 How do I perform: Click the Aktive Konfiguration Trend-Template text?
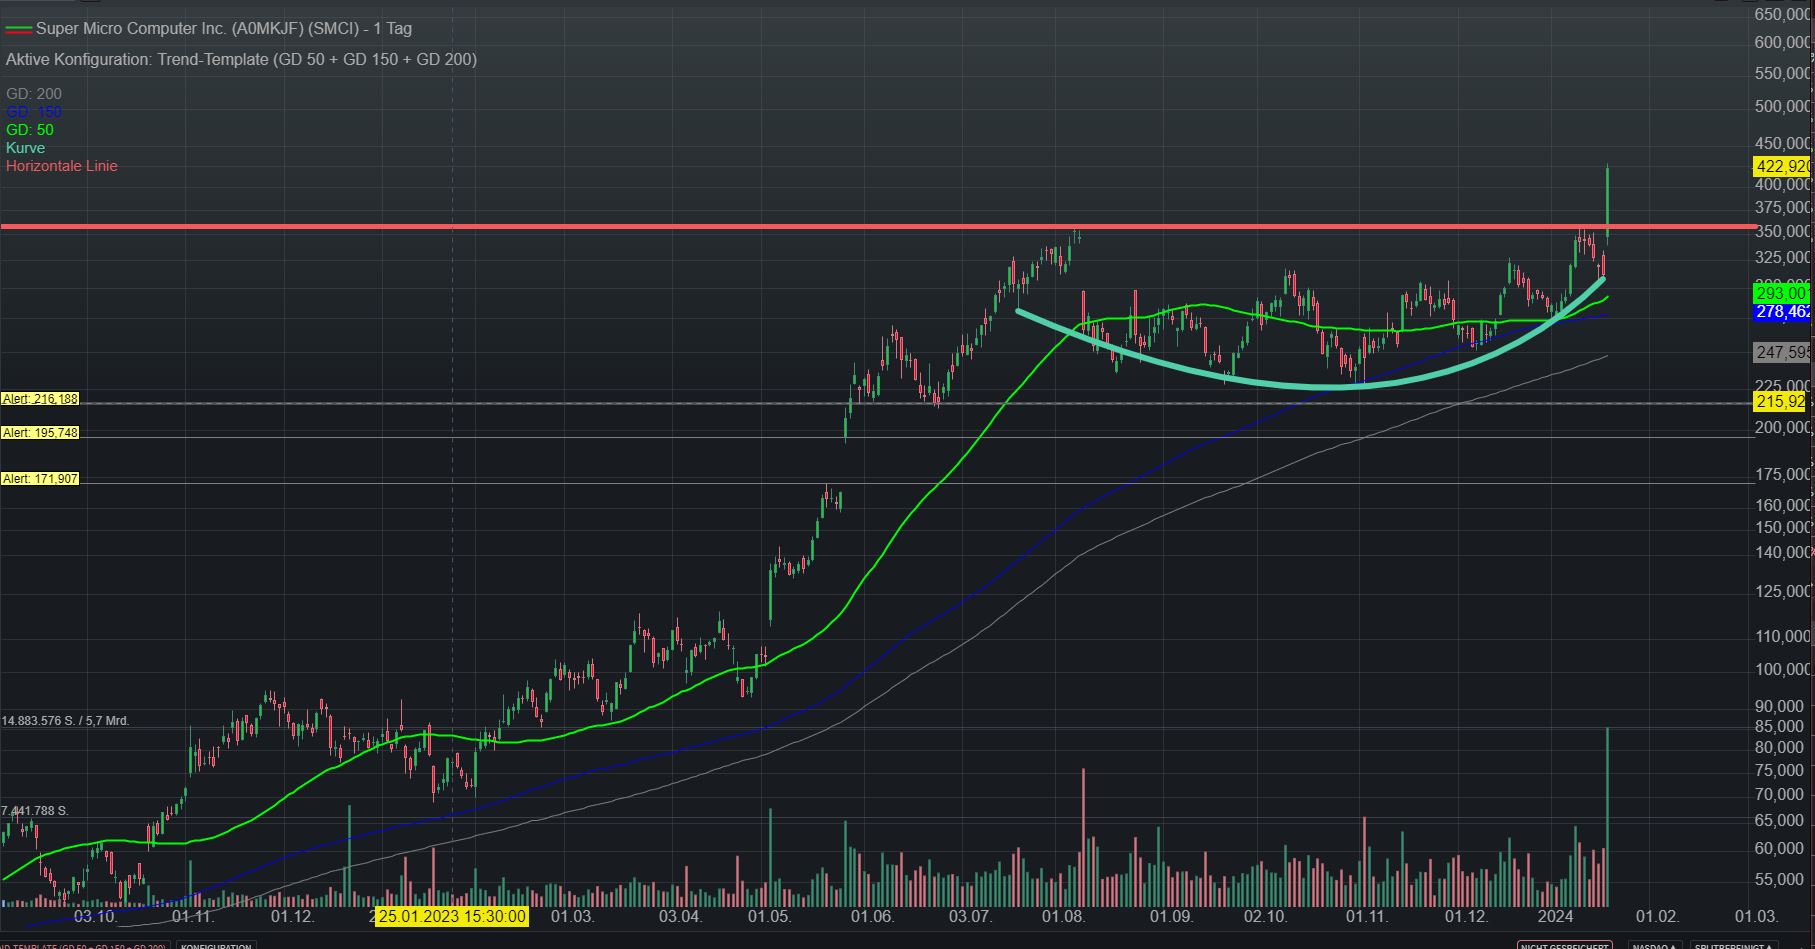pyautogui.click(x=241, y=59)
